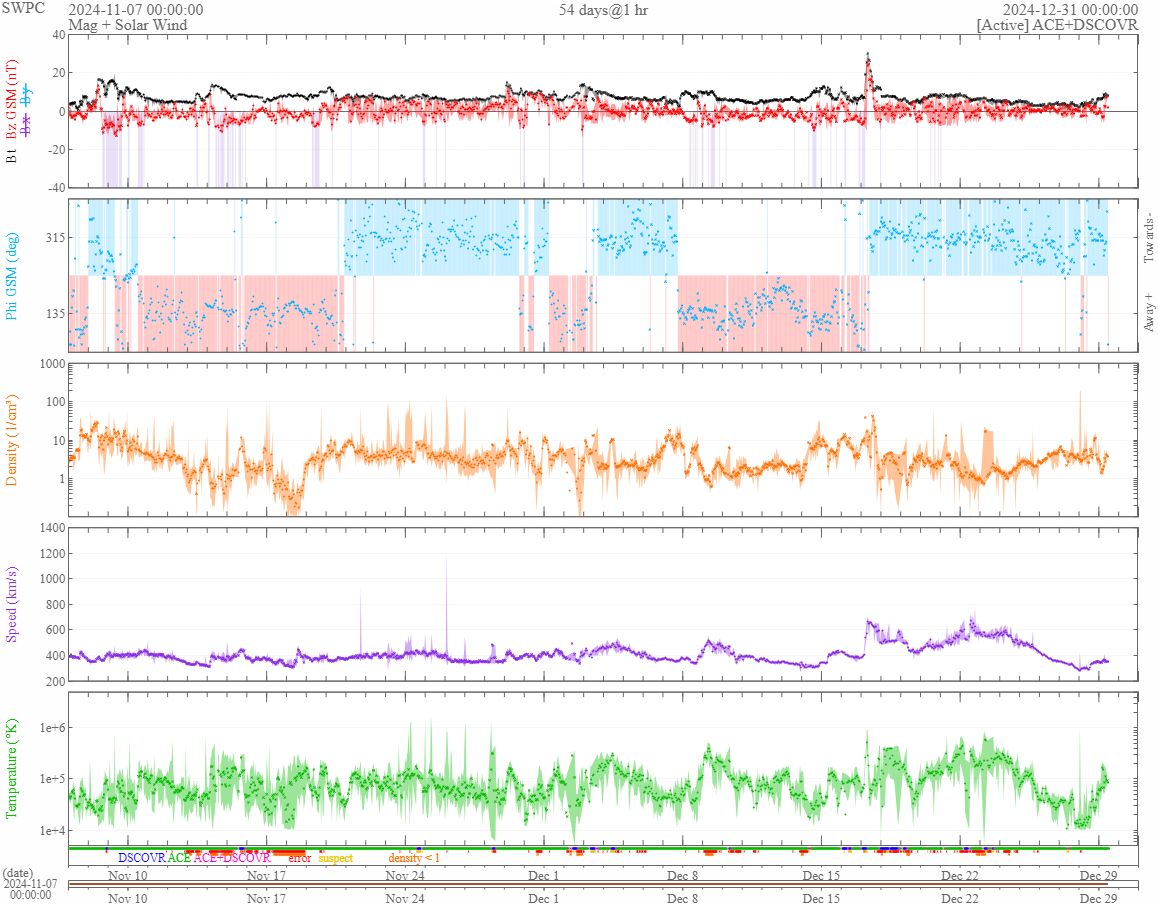Image resolution: width=1158 pixels, height=905 pixels.
Task: Click the '135' Phi axis tick
Action: [x=55, y=313]
